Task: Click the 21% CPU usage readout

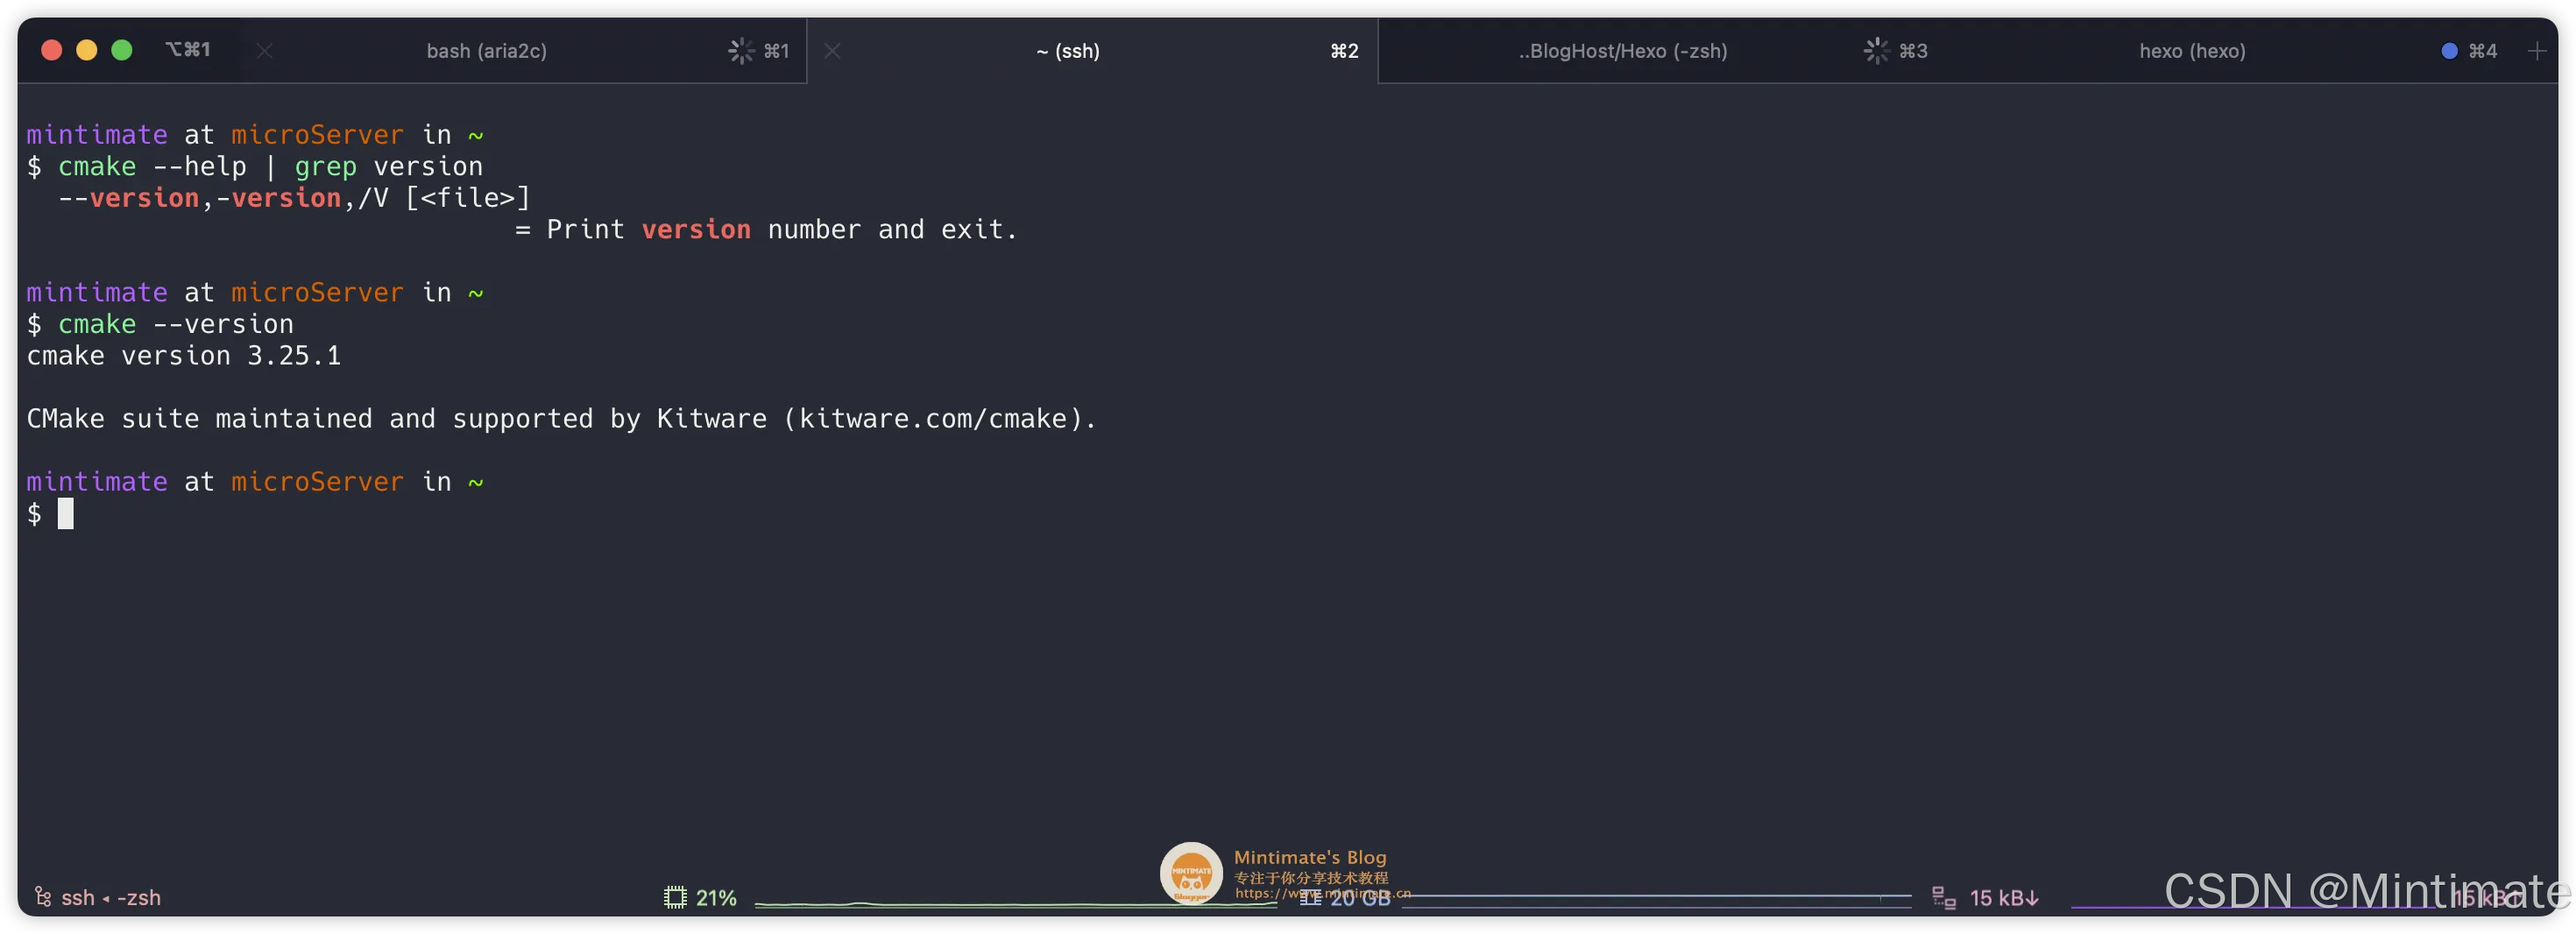Action: pyautogui.click(x=716, y=897)
